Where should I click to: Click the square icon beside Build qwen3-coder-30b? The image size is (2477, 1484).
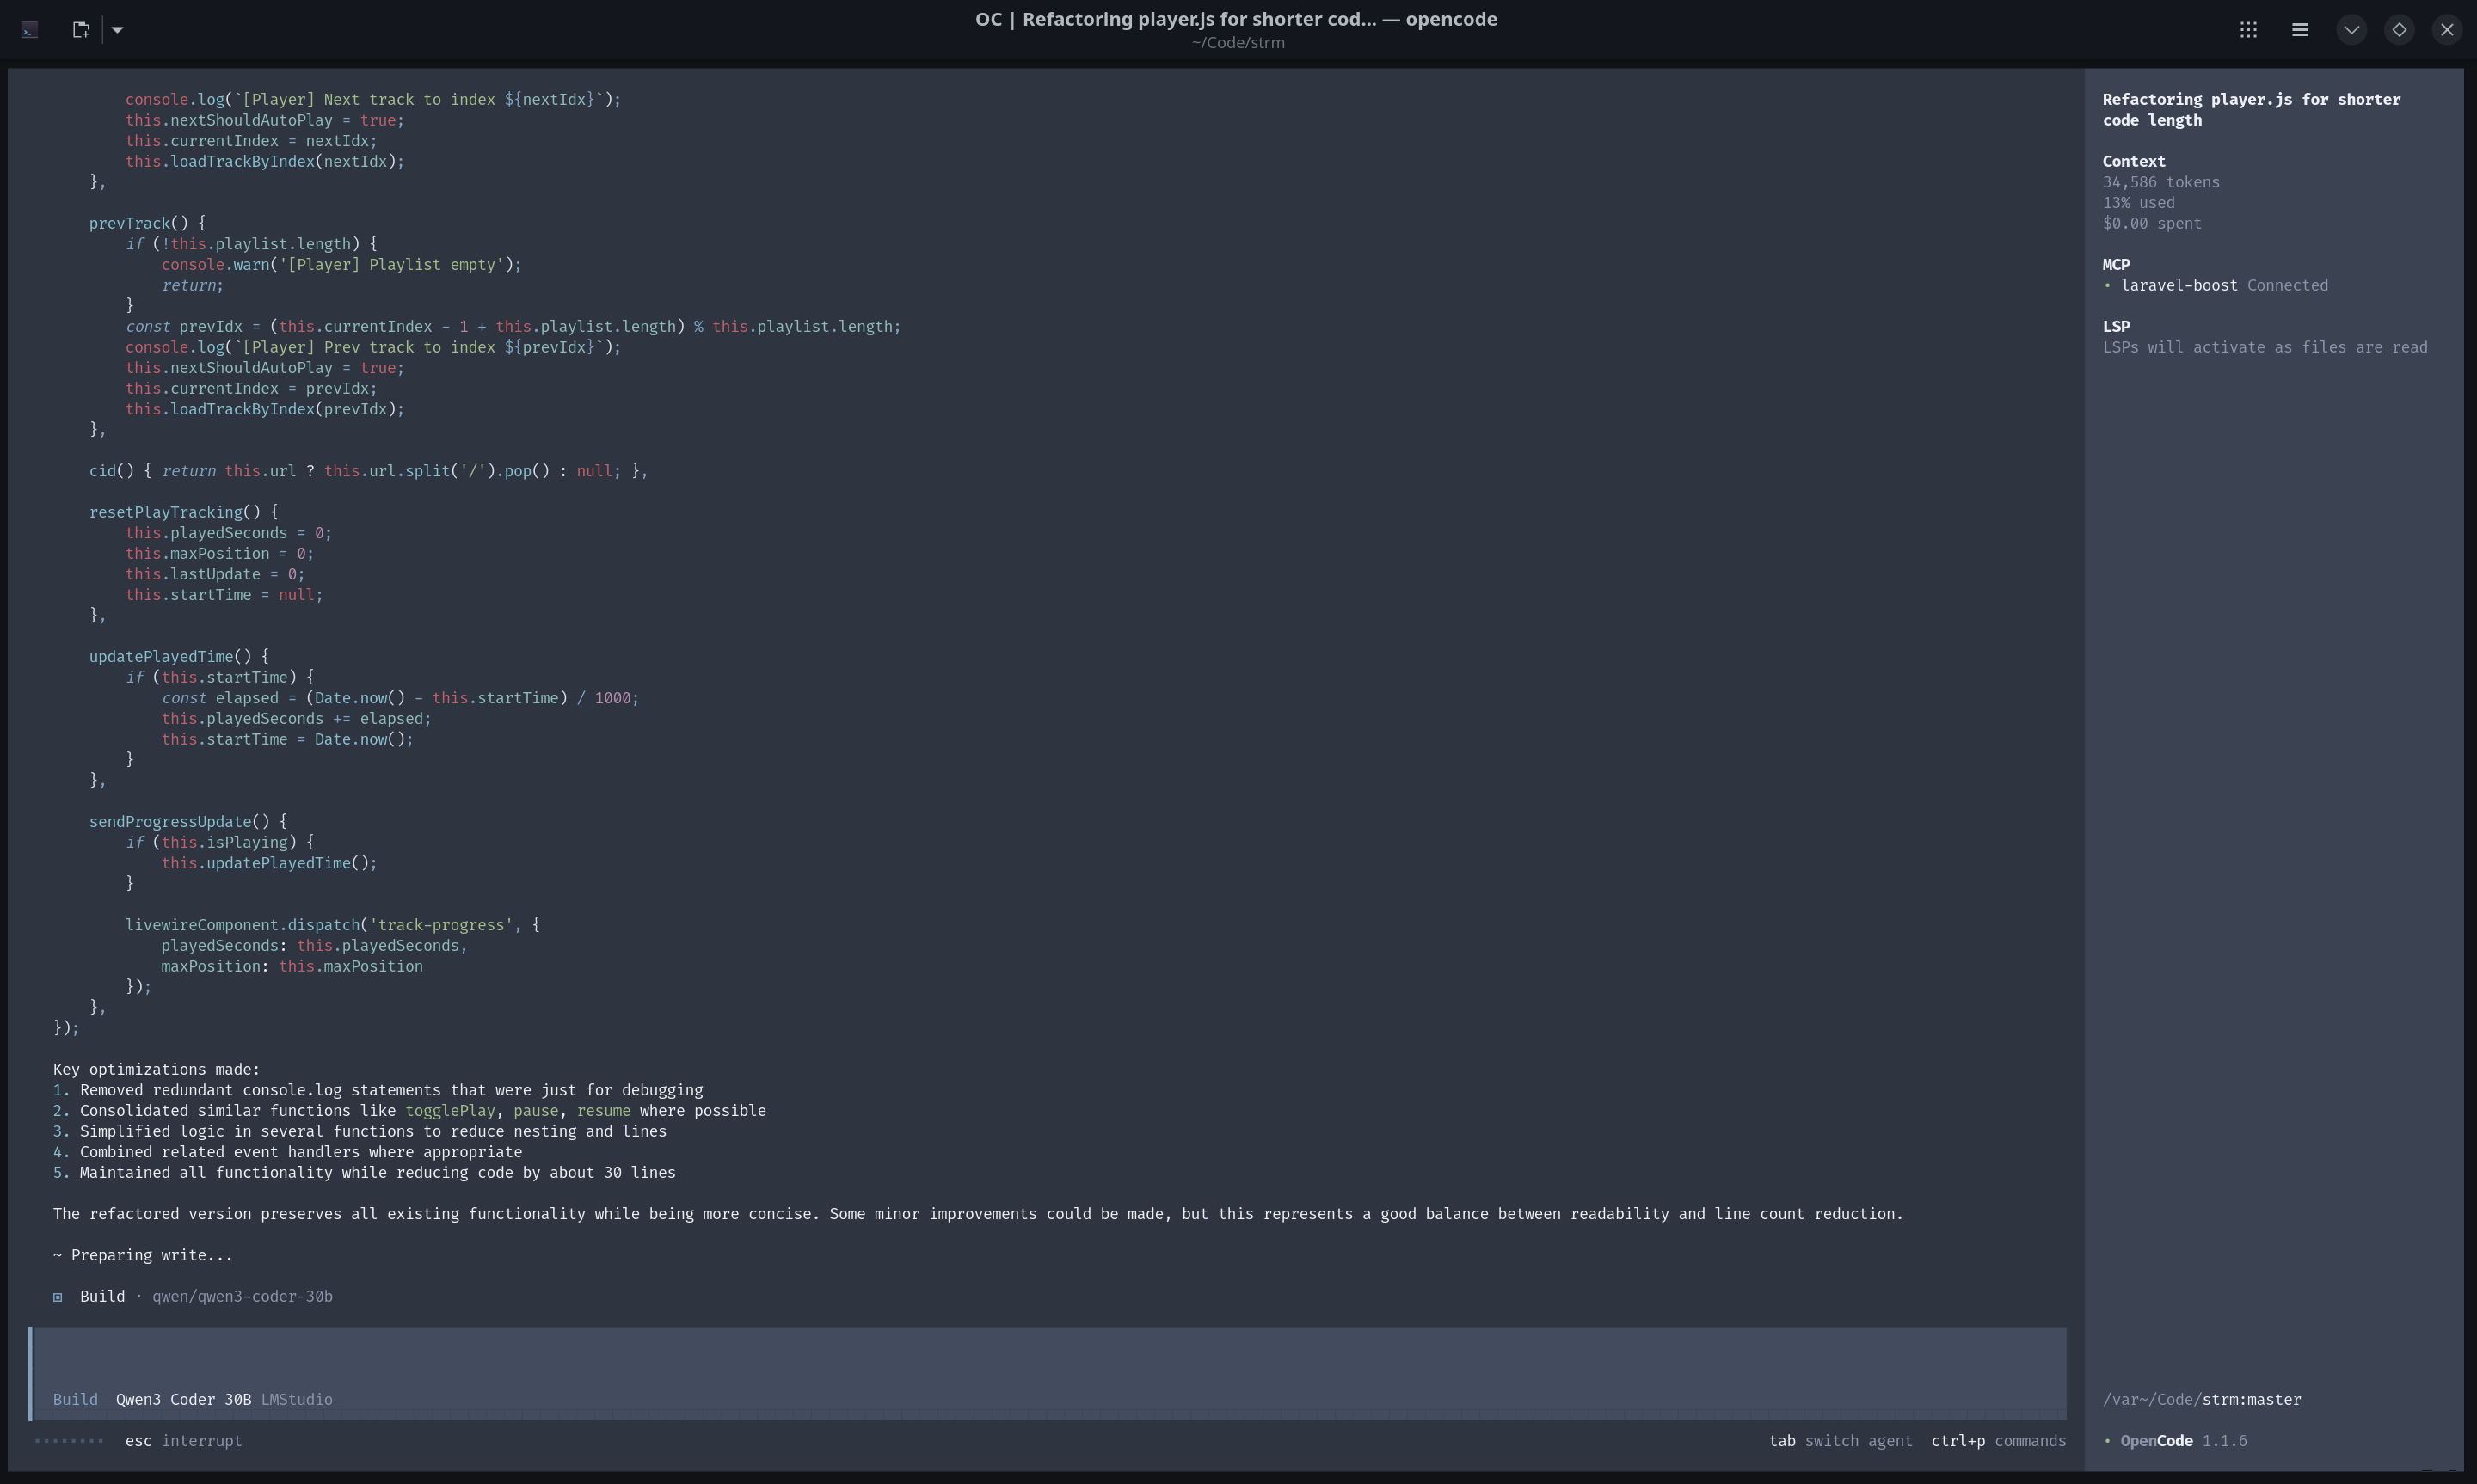click(x=58, y=1297)
